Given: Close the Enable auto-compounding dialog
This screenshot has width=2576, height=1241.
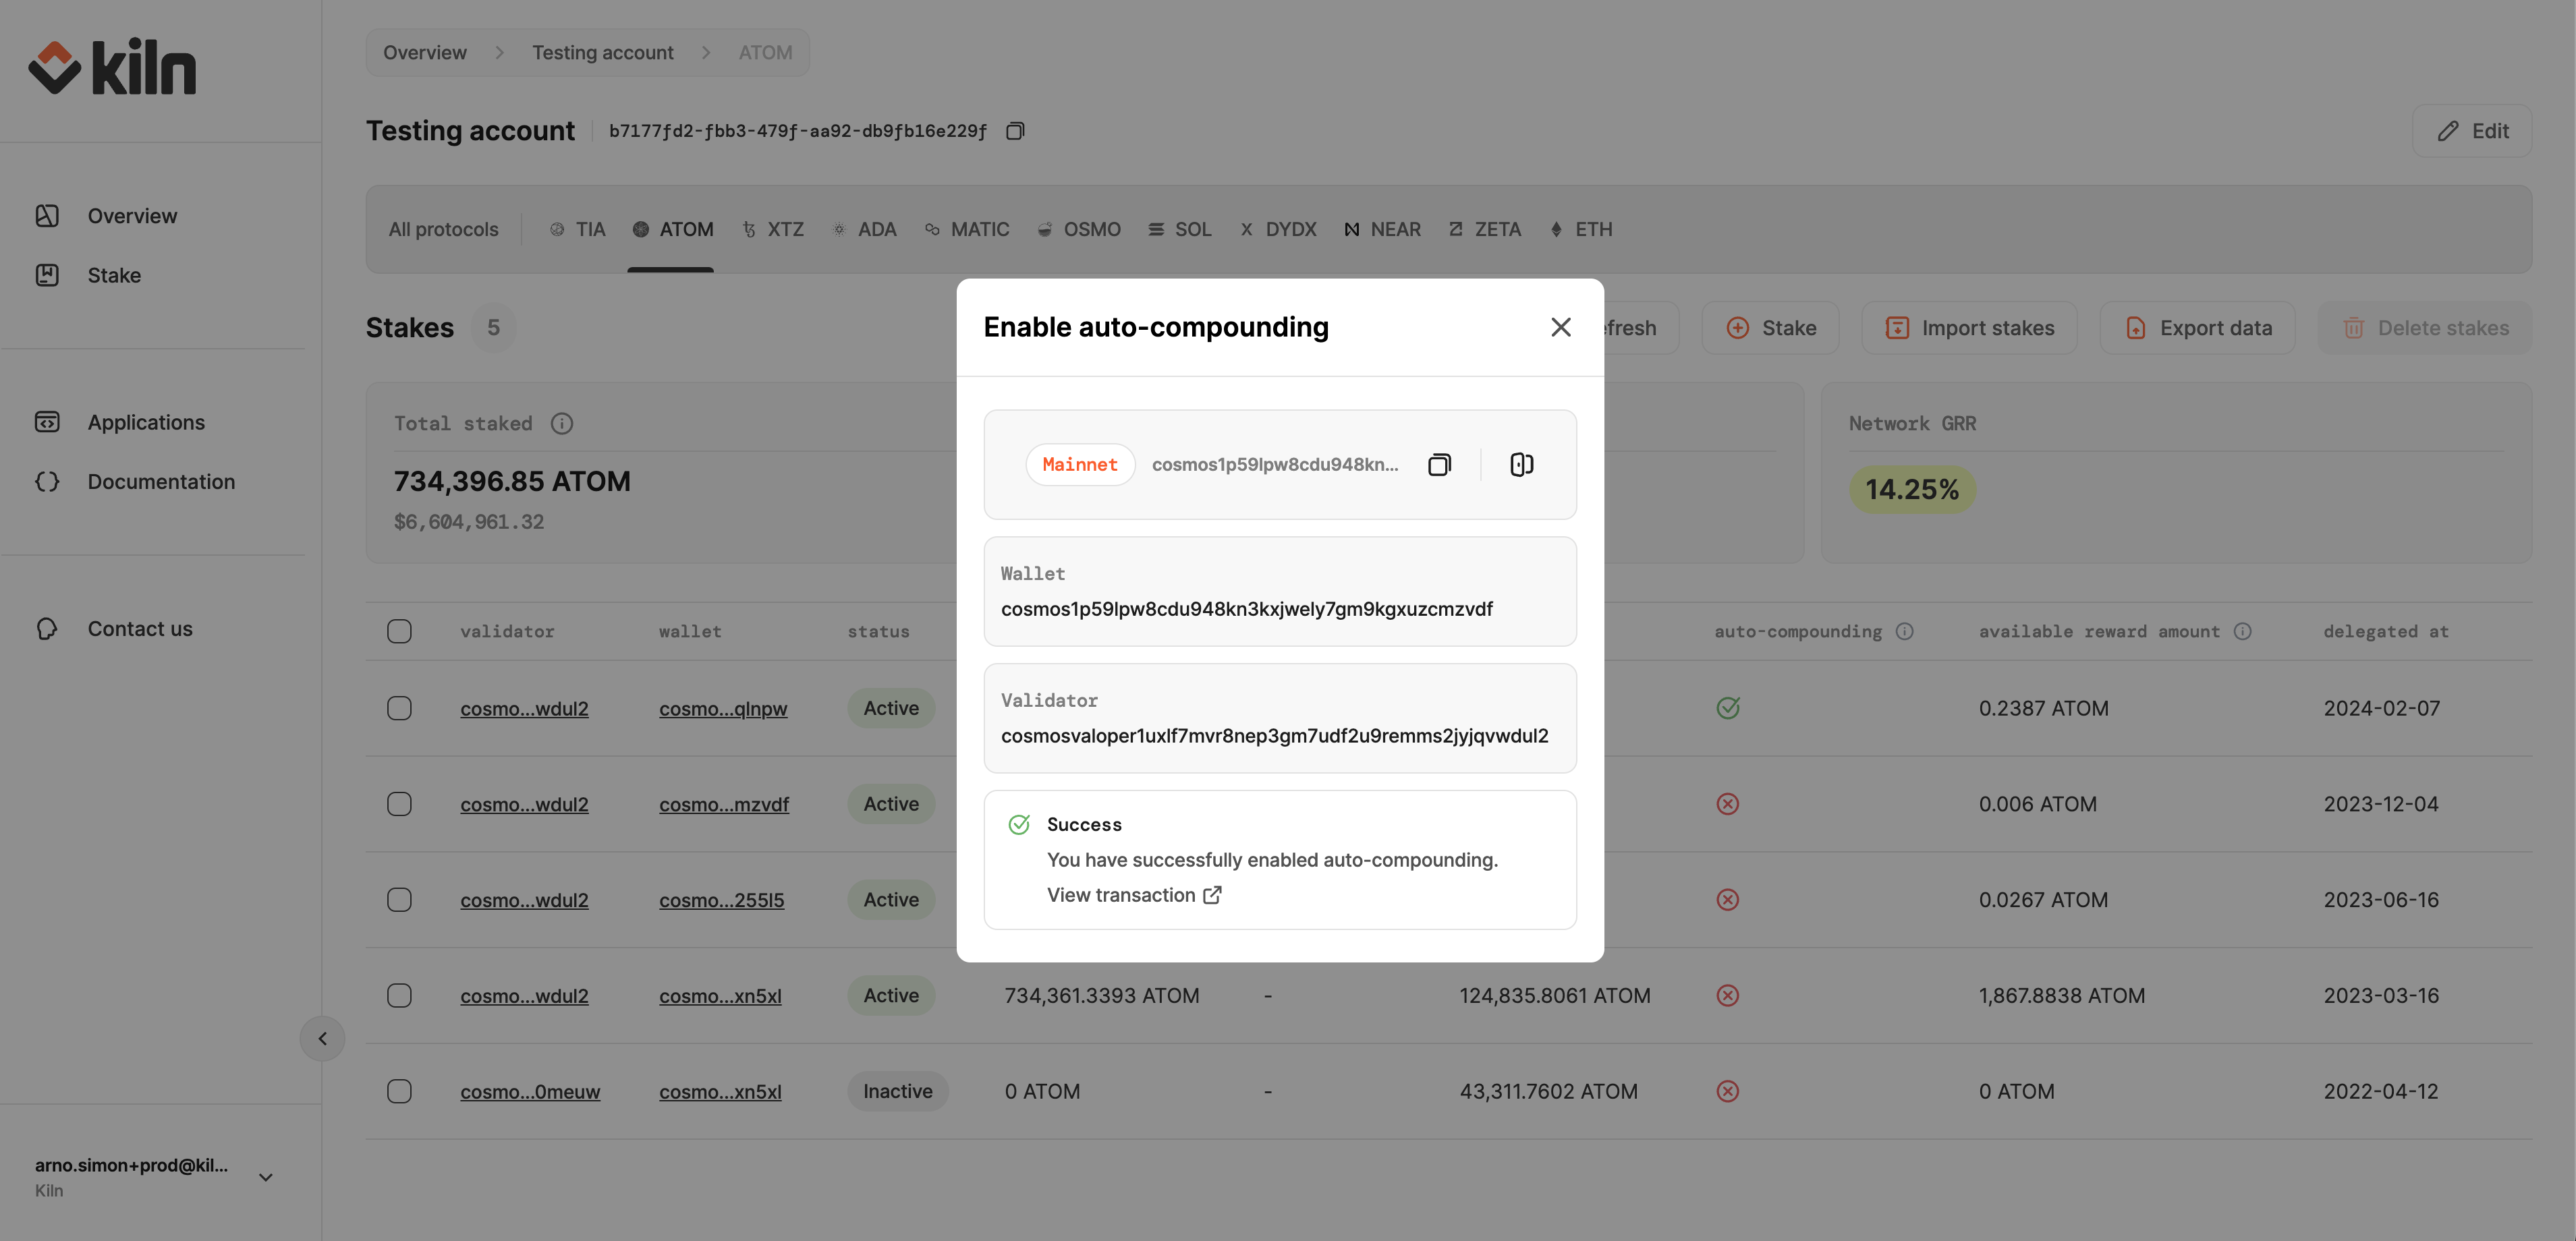Looking at the screenshot, I should 1560,327.
